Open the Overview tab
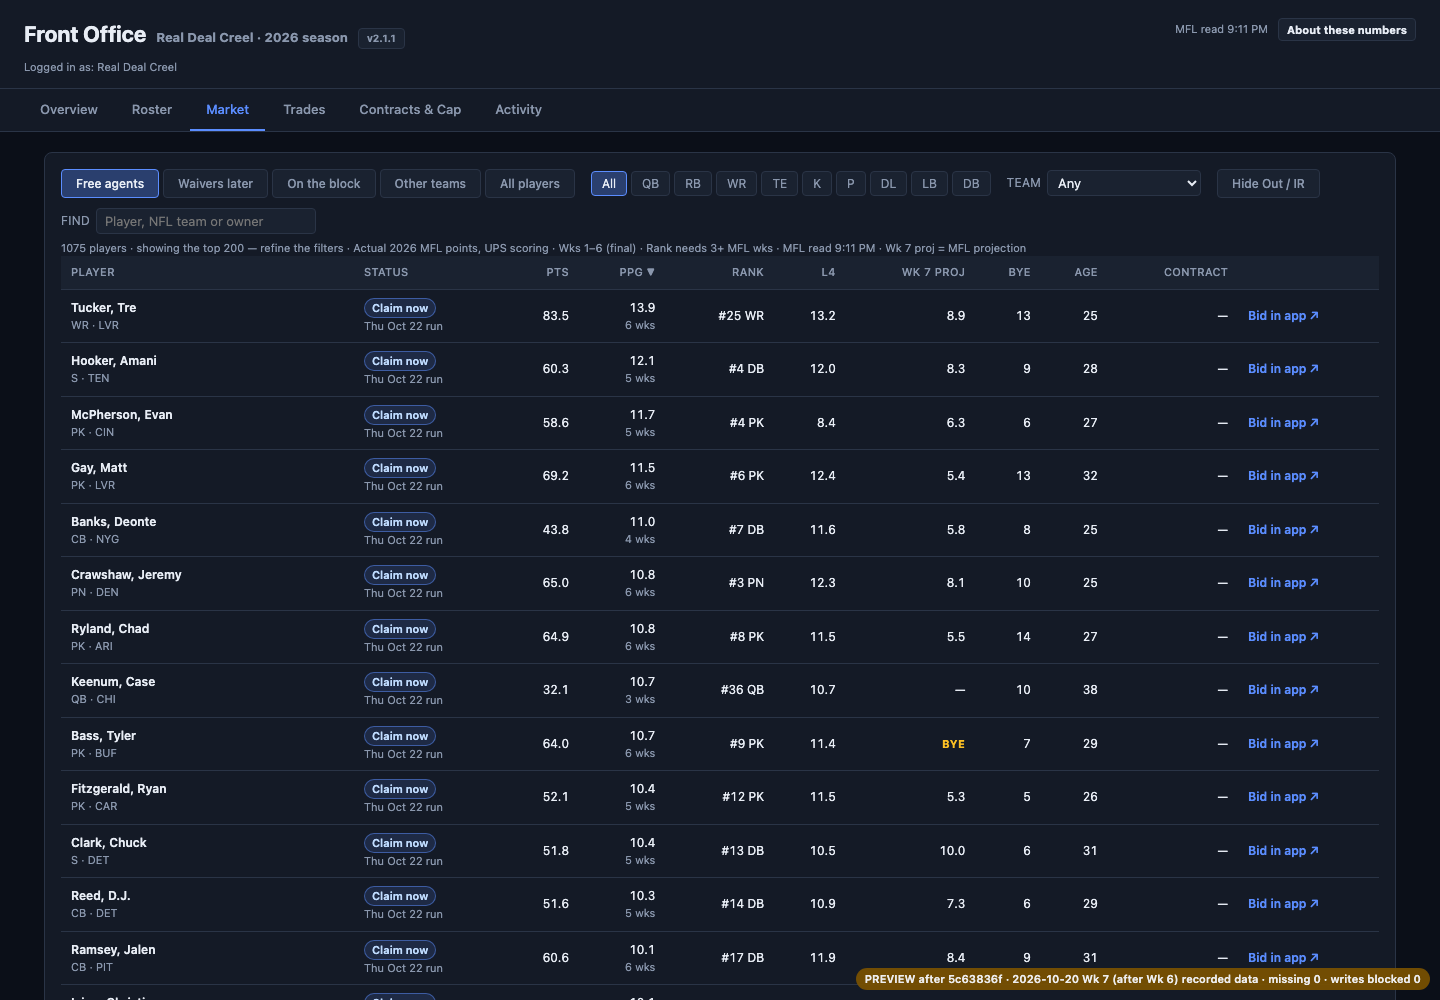 (69, 110)
